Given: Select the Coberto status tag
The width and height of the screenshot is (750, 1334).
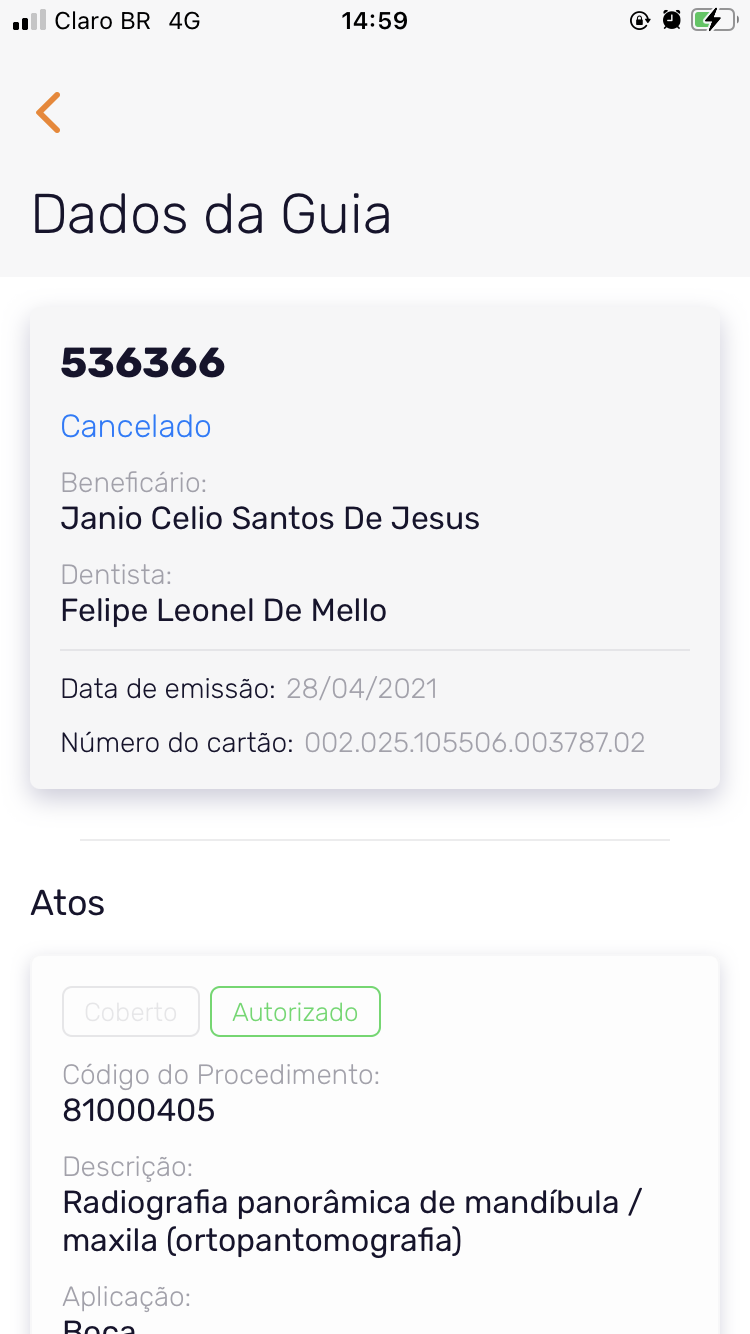Looking at the screenshot, I should [x=131, y=1012].
